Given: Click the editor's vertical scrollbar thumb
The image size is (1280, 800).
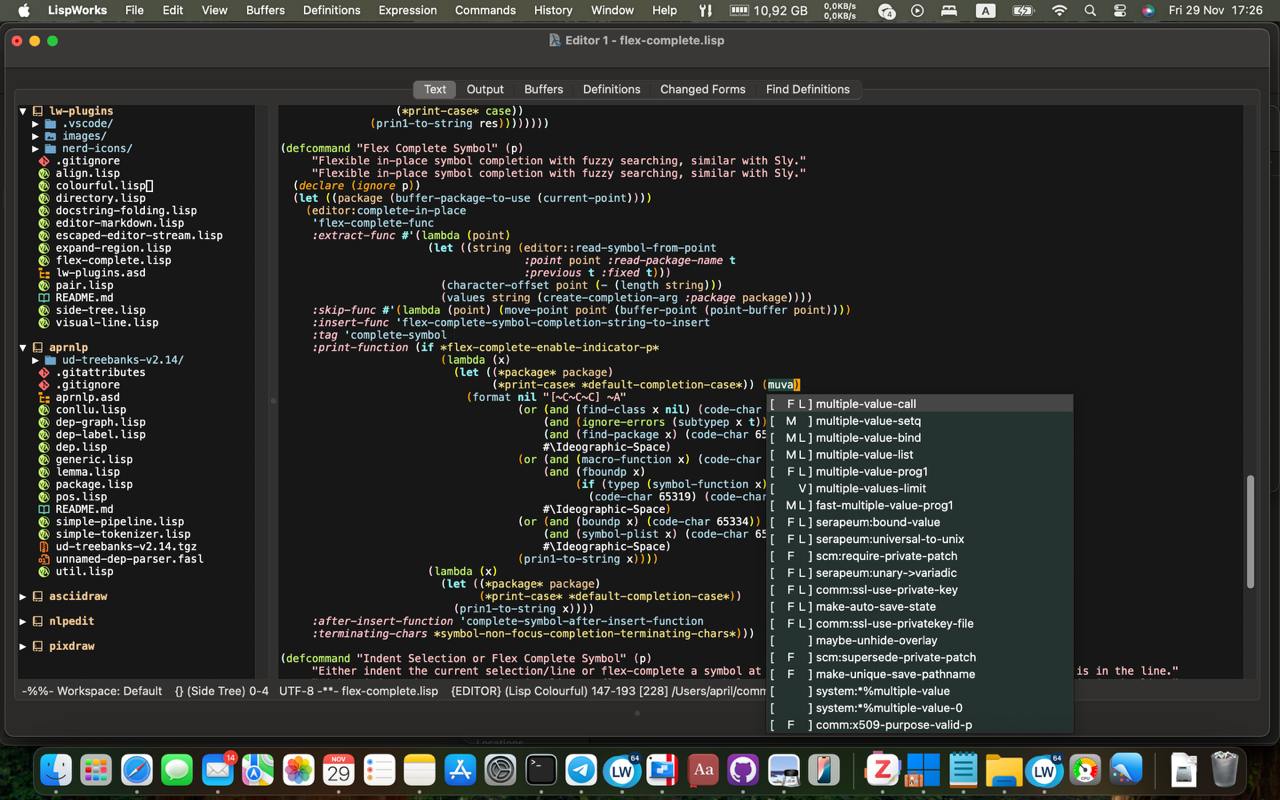Looking at the screenshot, I should coord(1249,530).
